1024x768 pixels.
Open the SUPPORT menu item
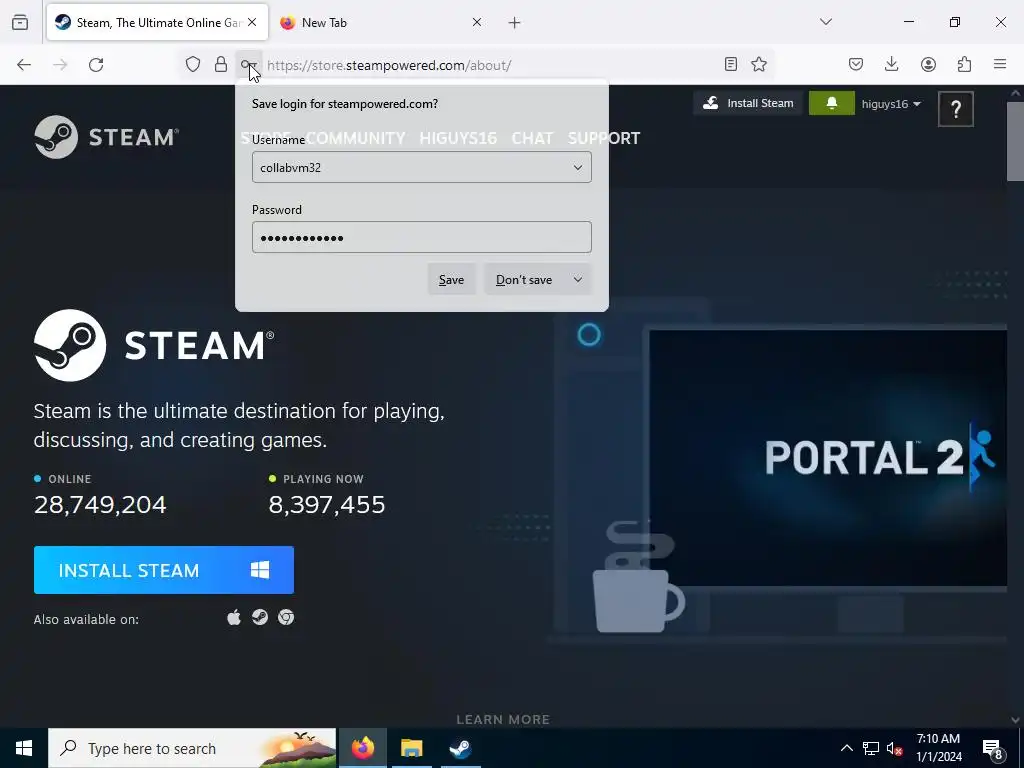coord(603,138)
